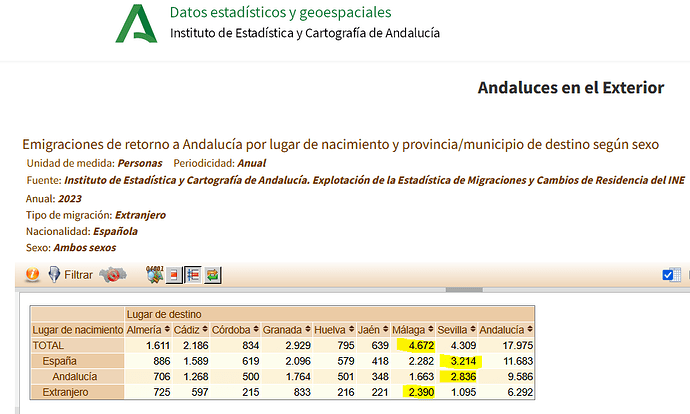
Task: Click the Filtrar label
Action: (78, 274)
